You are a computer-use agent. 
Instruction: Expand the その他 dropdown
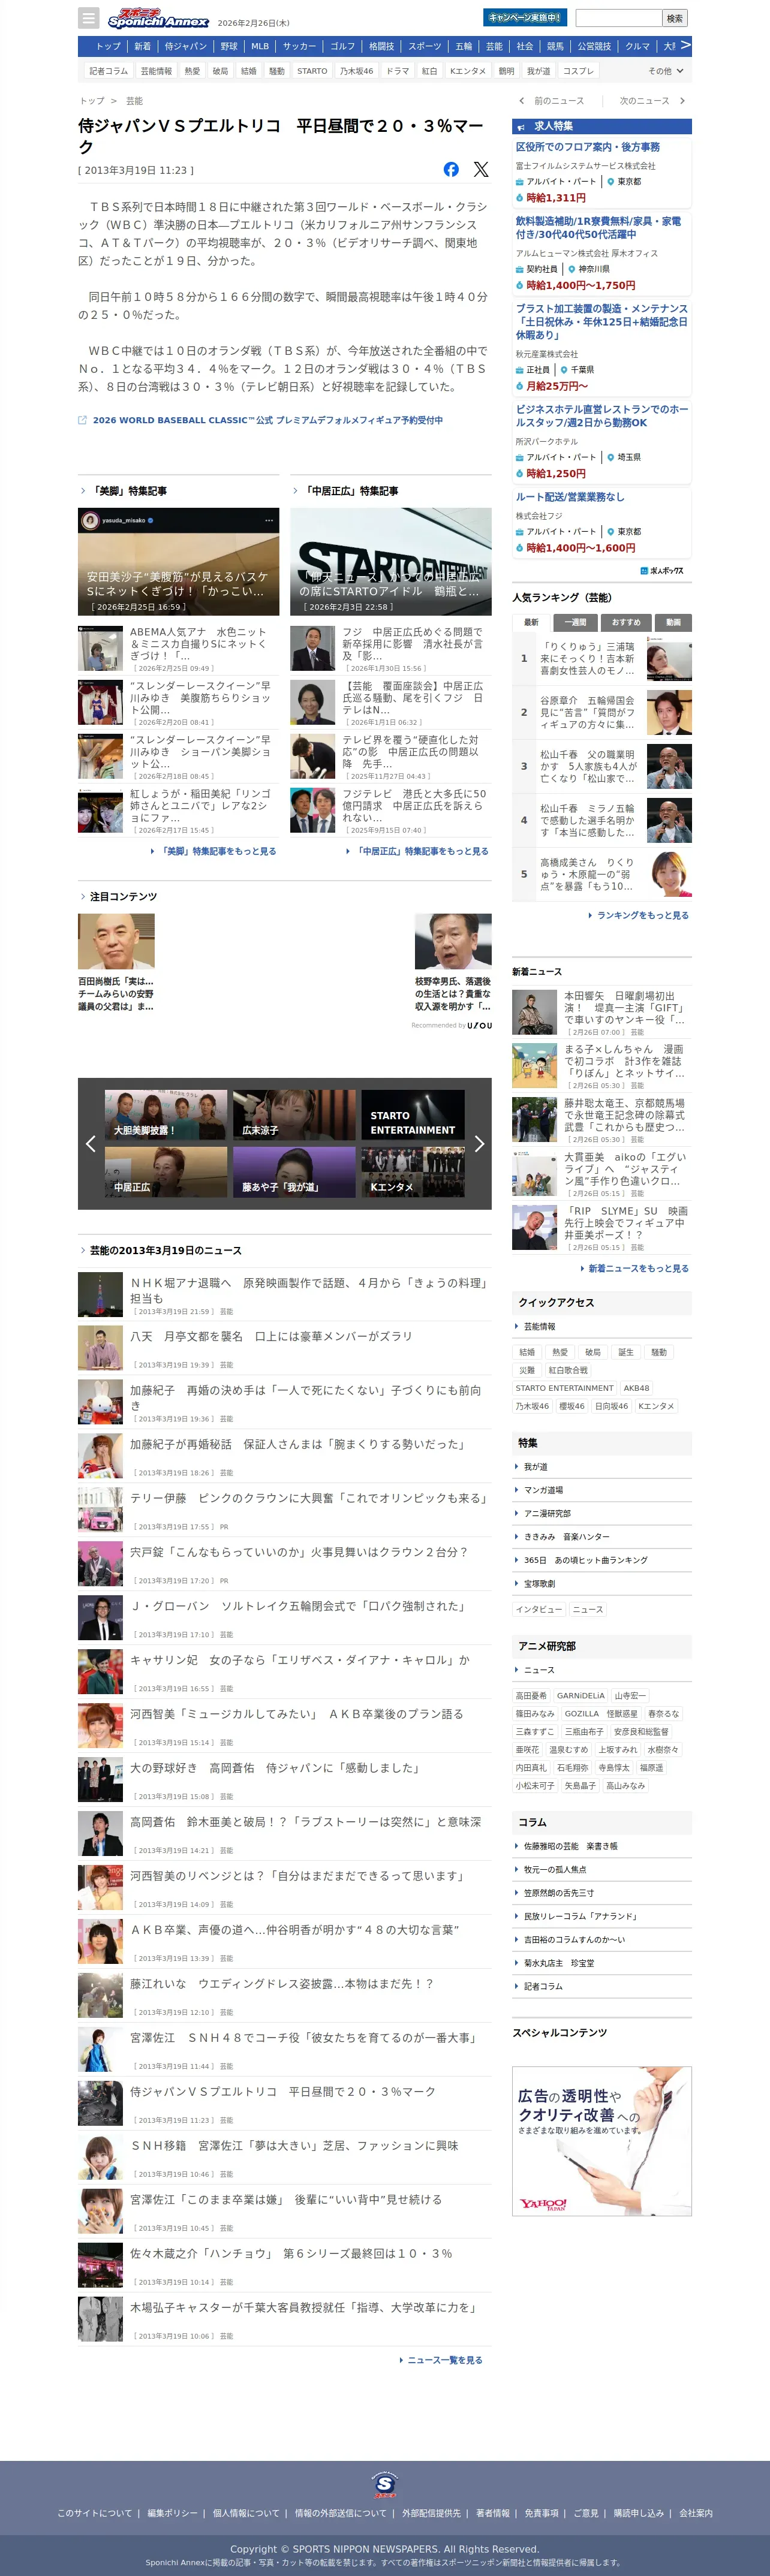click(666, 71)
